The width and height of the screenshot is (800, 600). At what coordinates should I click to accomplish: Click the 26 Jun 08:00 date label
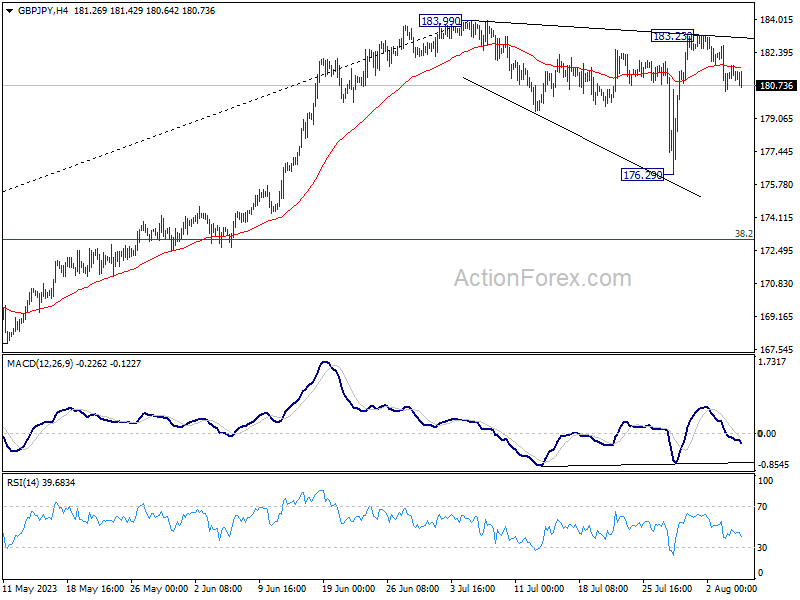(412, 589)
